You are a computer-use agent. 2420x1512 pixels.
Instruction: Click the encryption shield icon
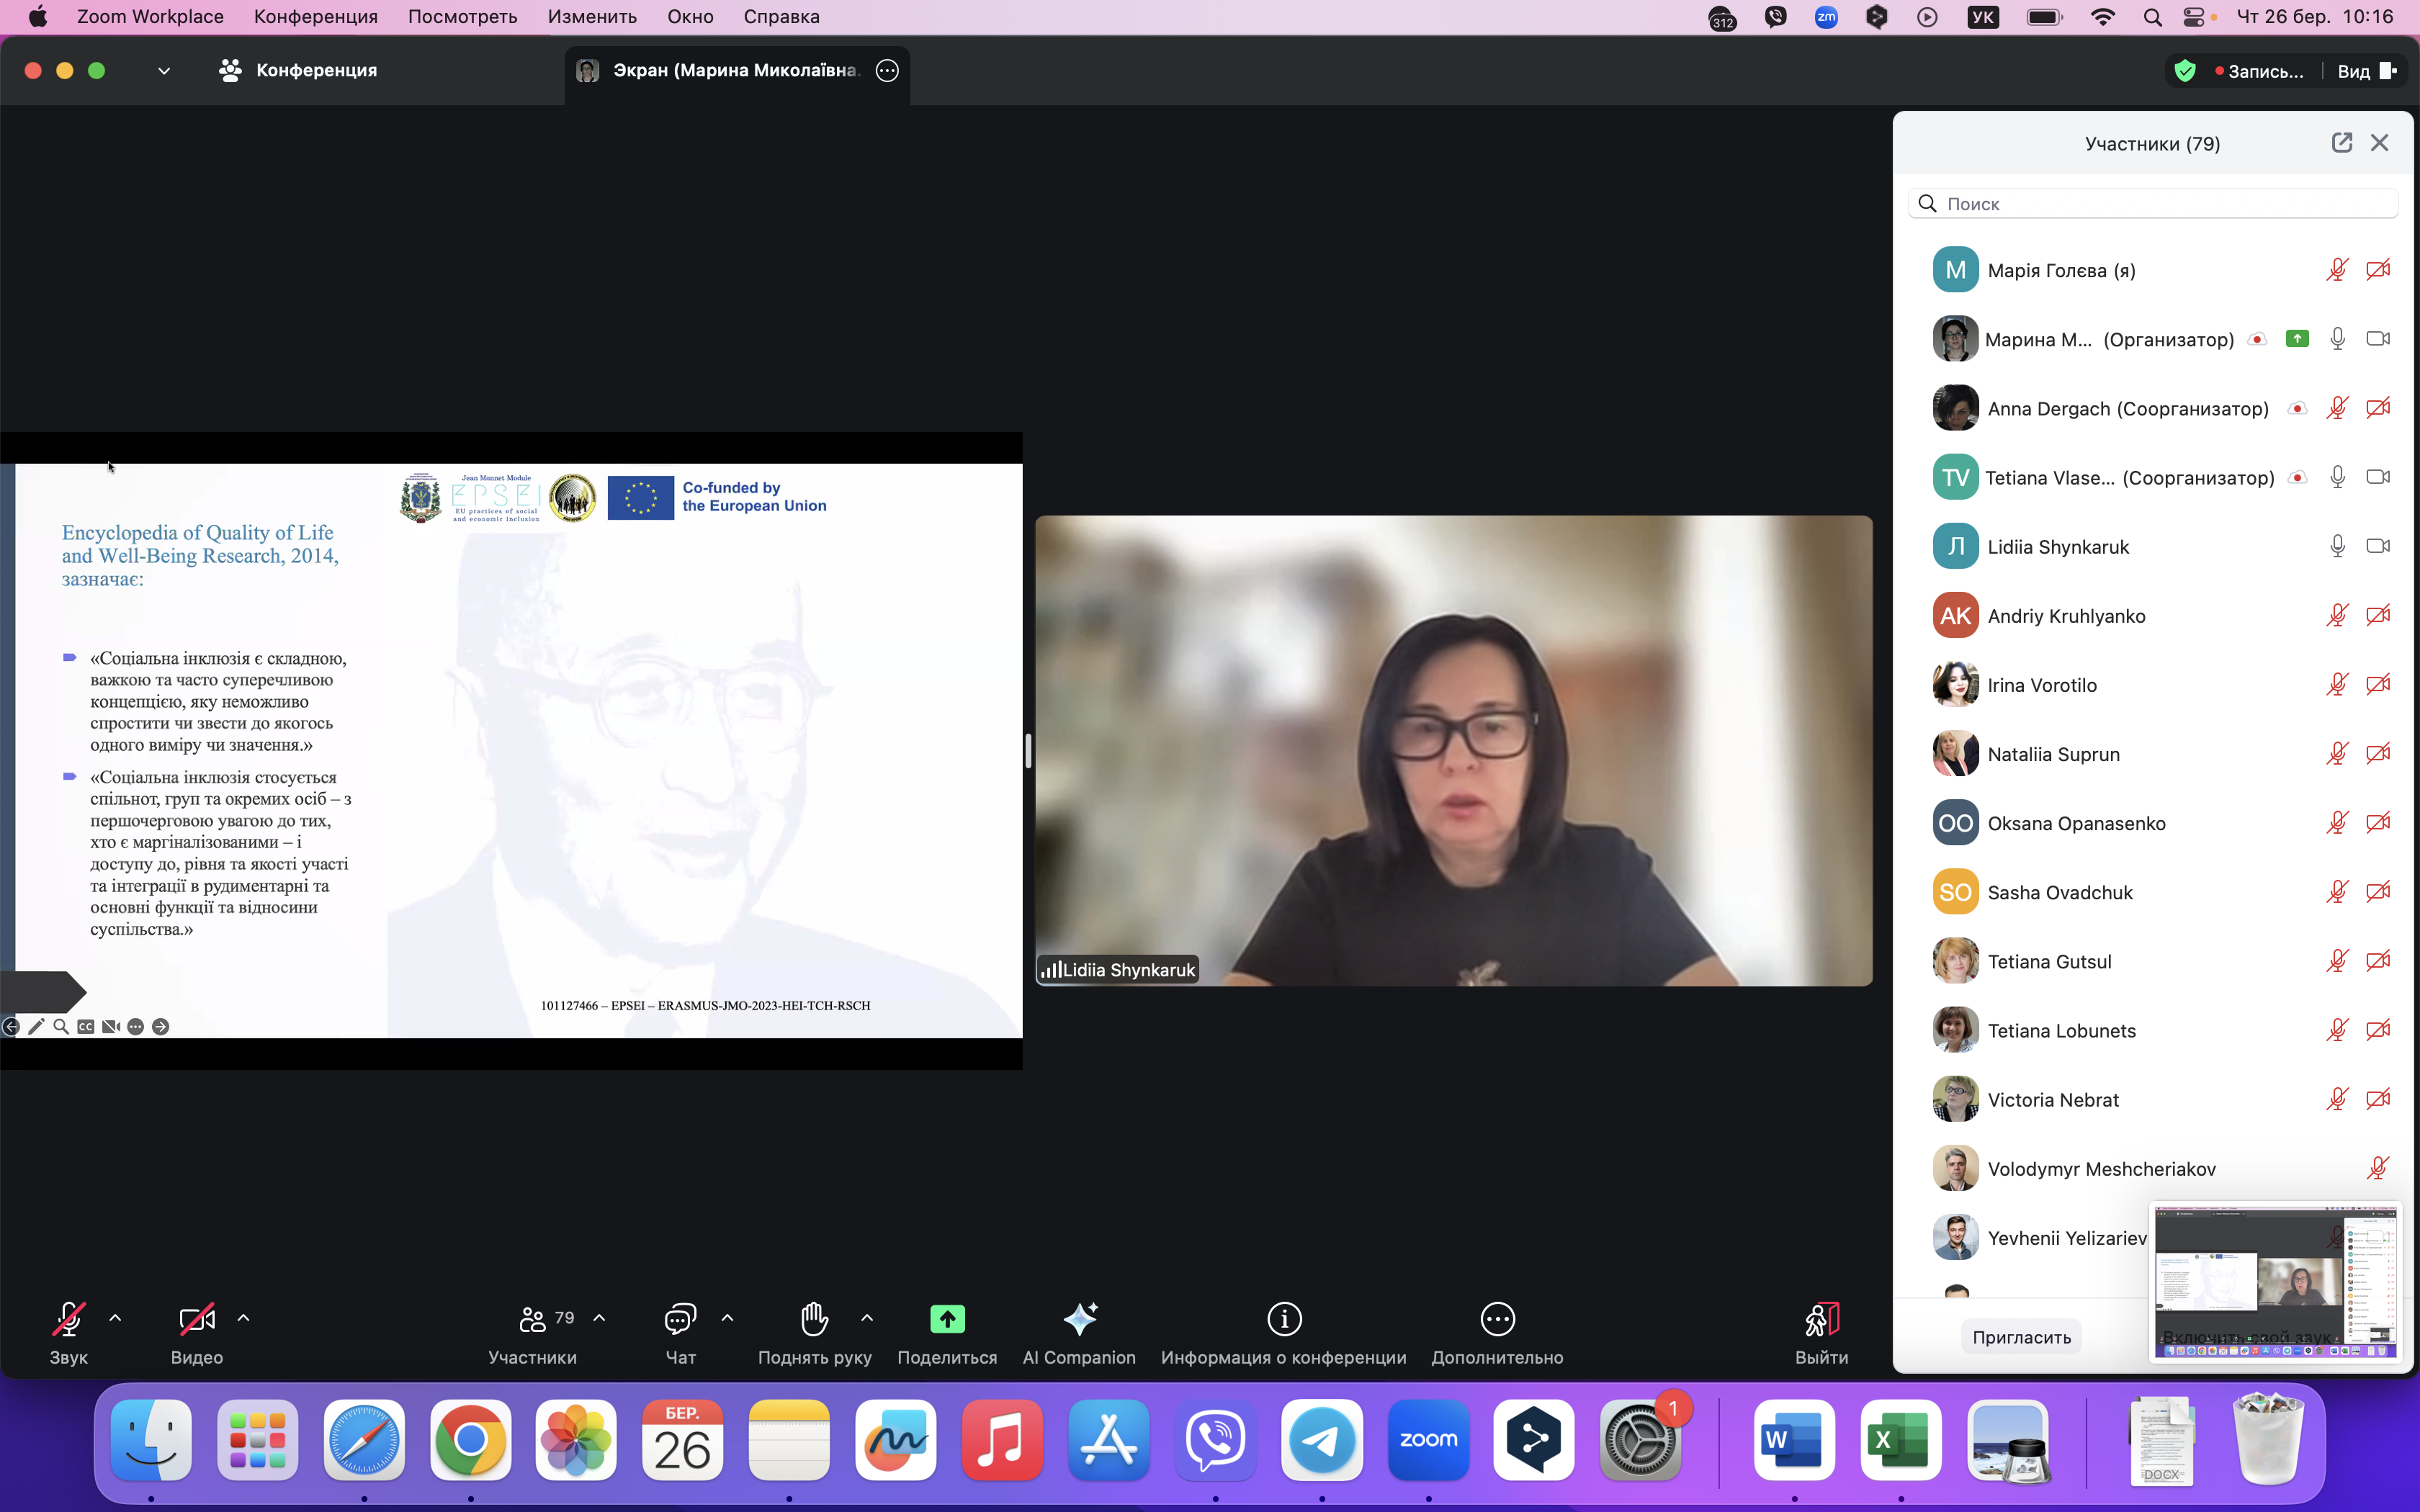(x=2185, y=71)
